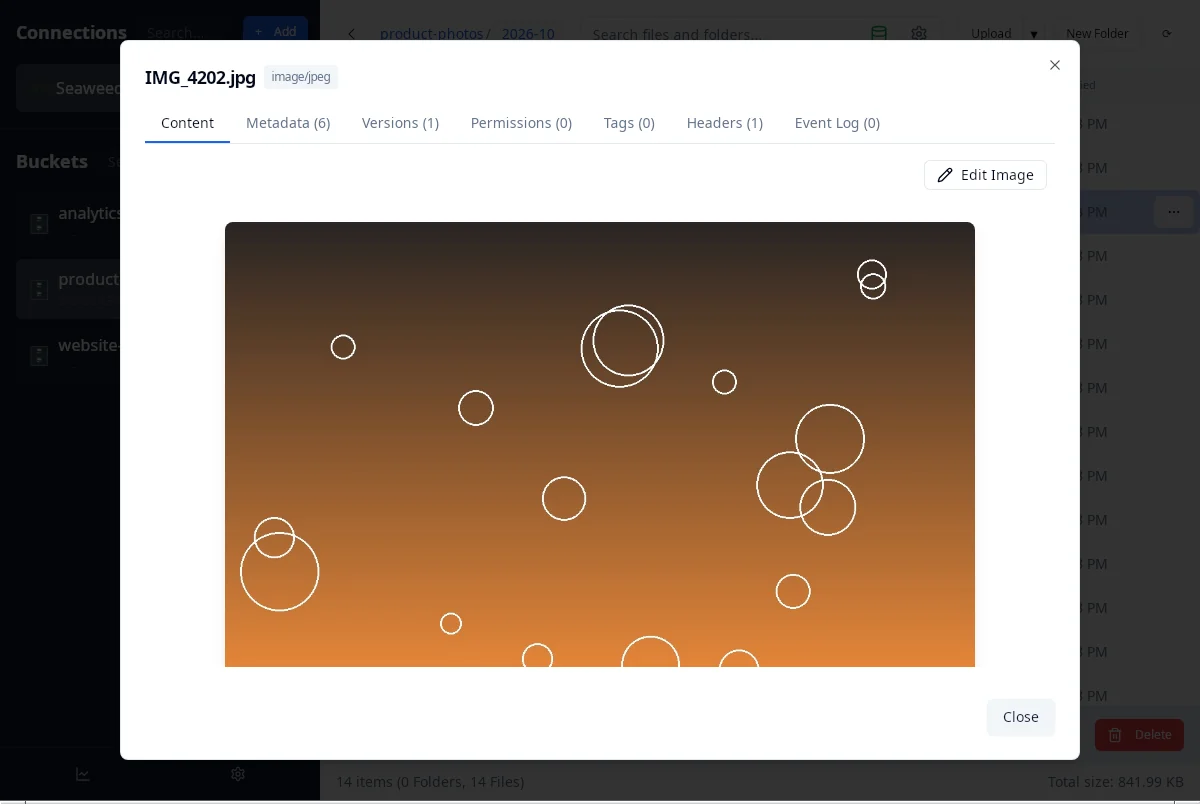Click the Upload button
Screen dimensions: 1200x804
[x=991, y=34]
